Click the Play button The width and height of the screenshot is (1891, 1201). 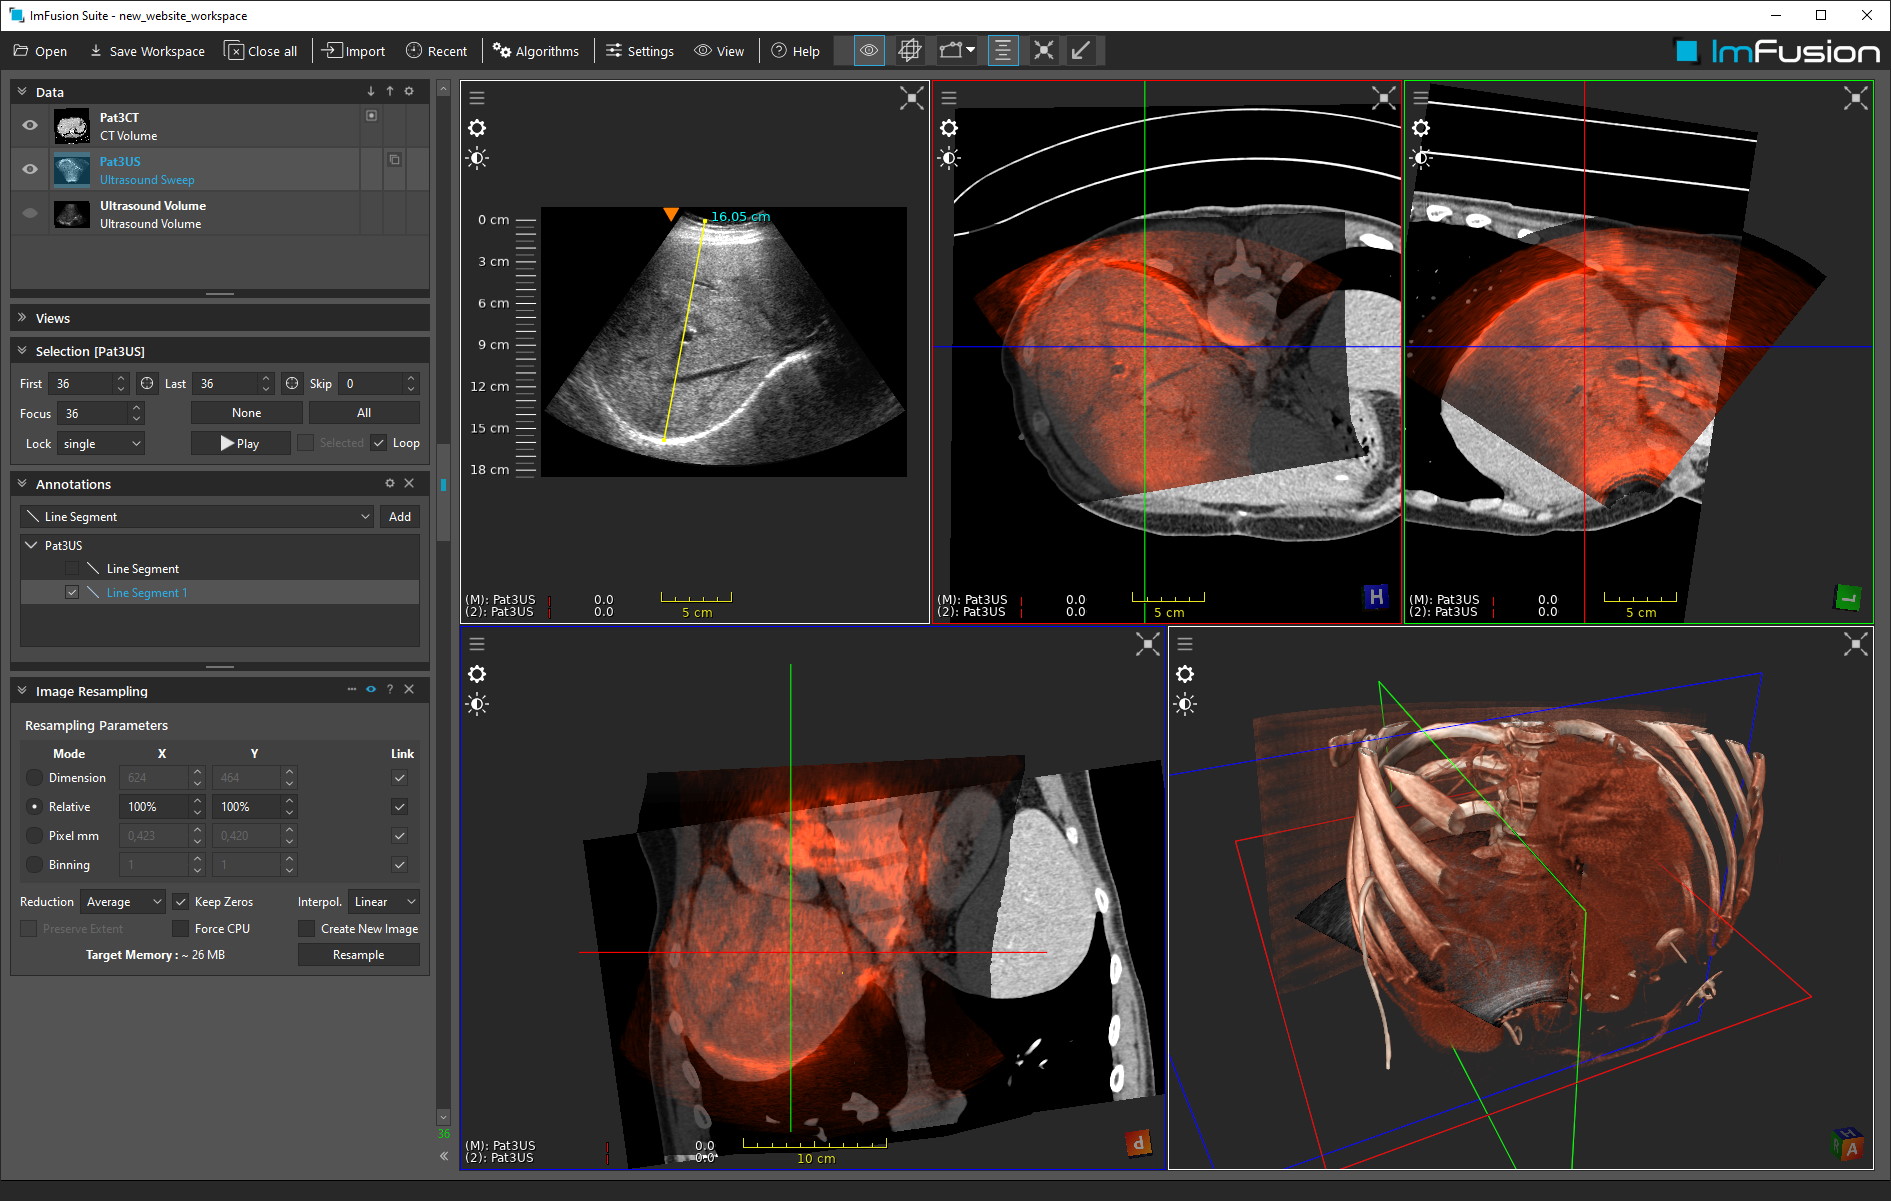(x=240, y=443)
